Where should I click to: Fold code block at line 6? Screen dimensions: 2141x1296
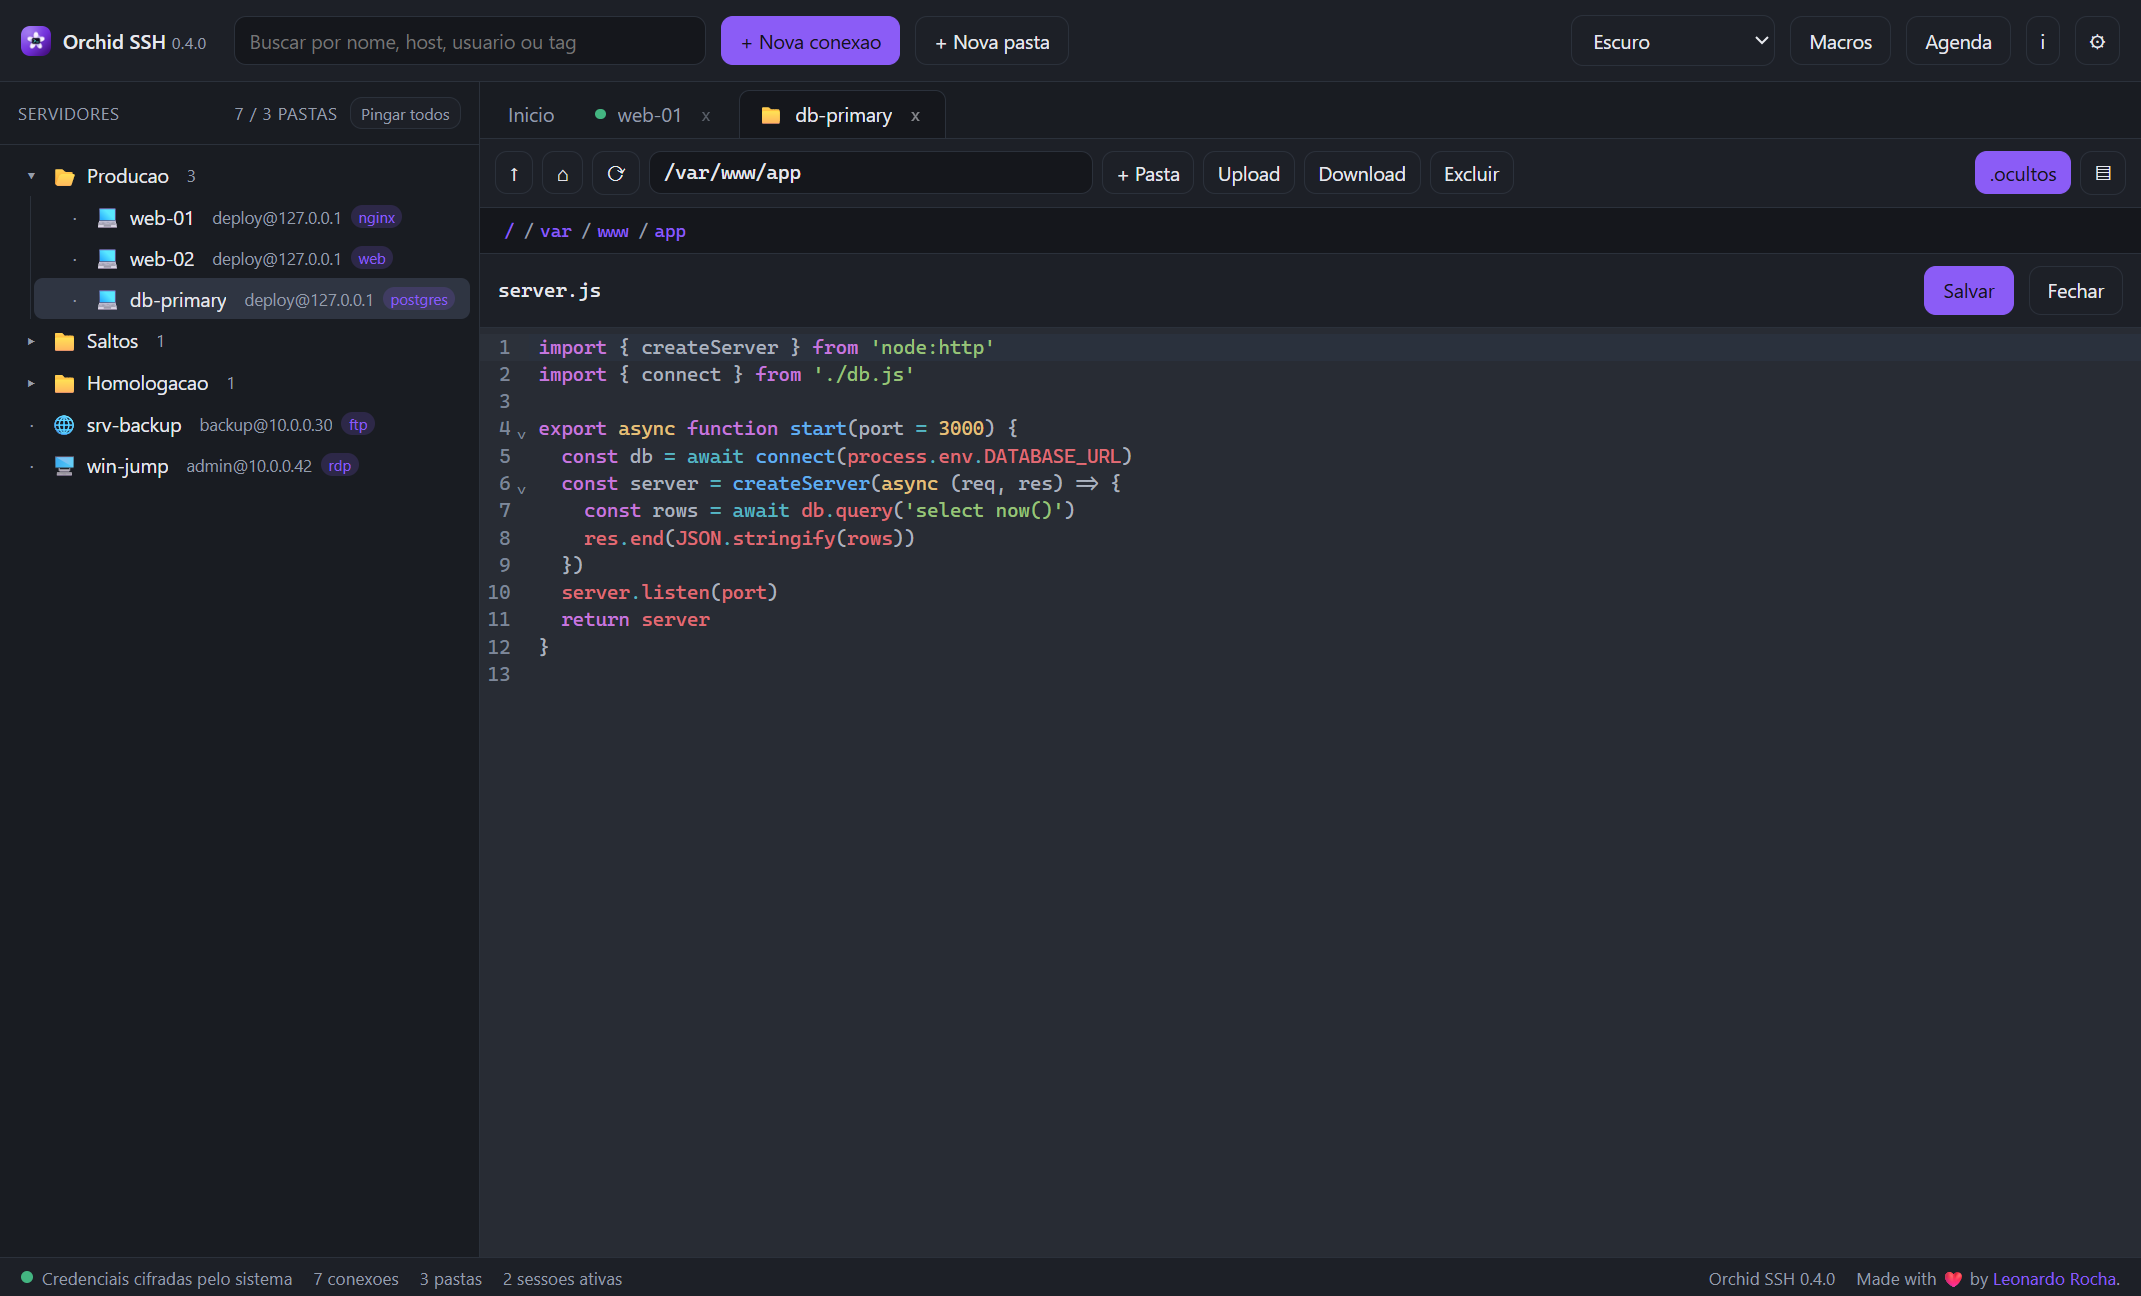(521, 488)
